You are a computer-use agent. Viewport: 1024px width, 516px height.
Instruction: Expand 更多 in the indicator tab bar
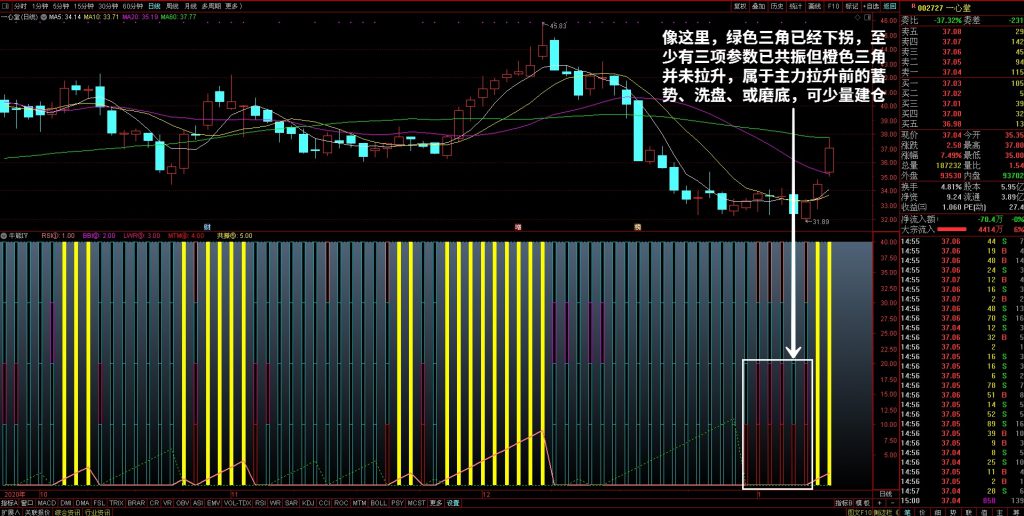[436, 503]
